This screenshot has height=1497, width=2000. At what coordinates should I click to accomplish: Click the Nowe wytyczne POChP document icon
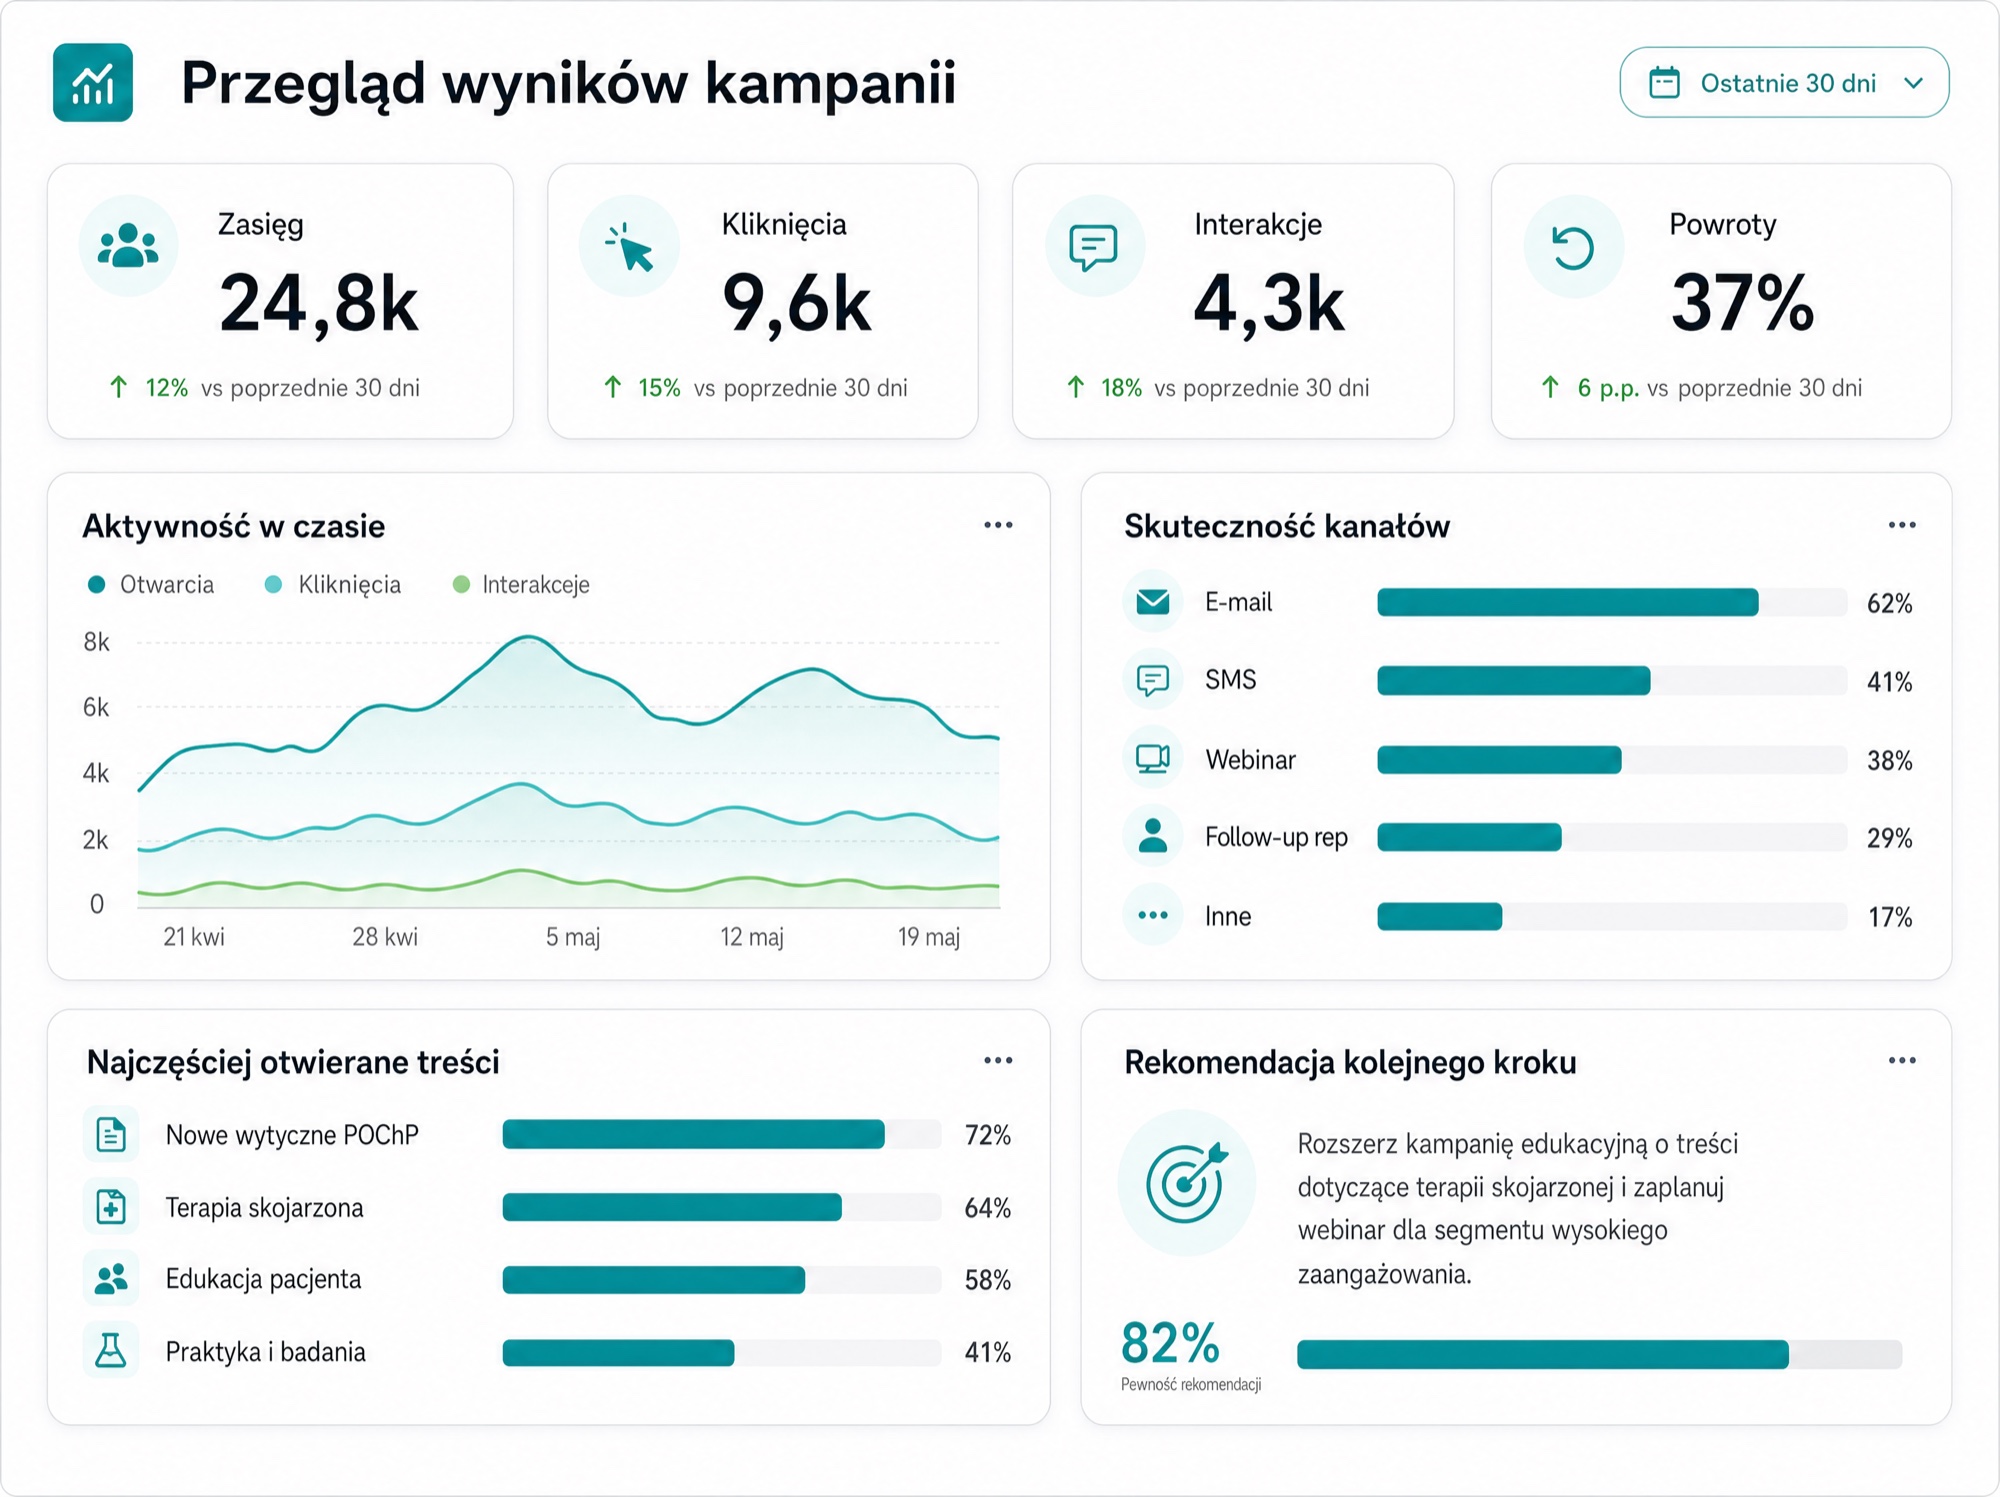coord(111,1134)
